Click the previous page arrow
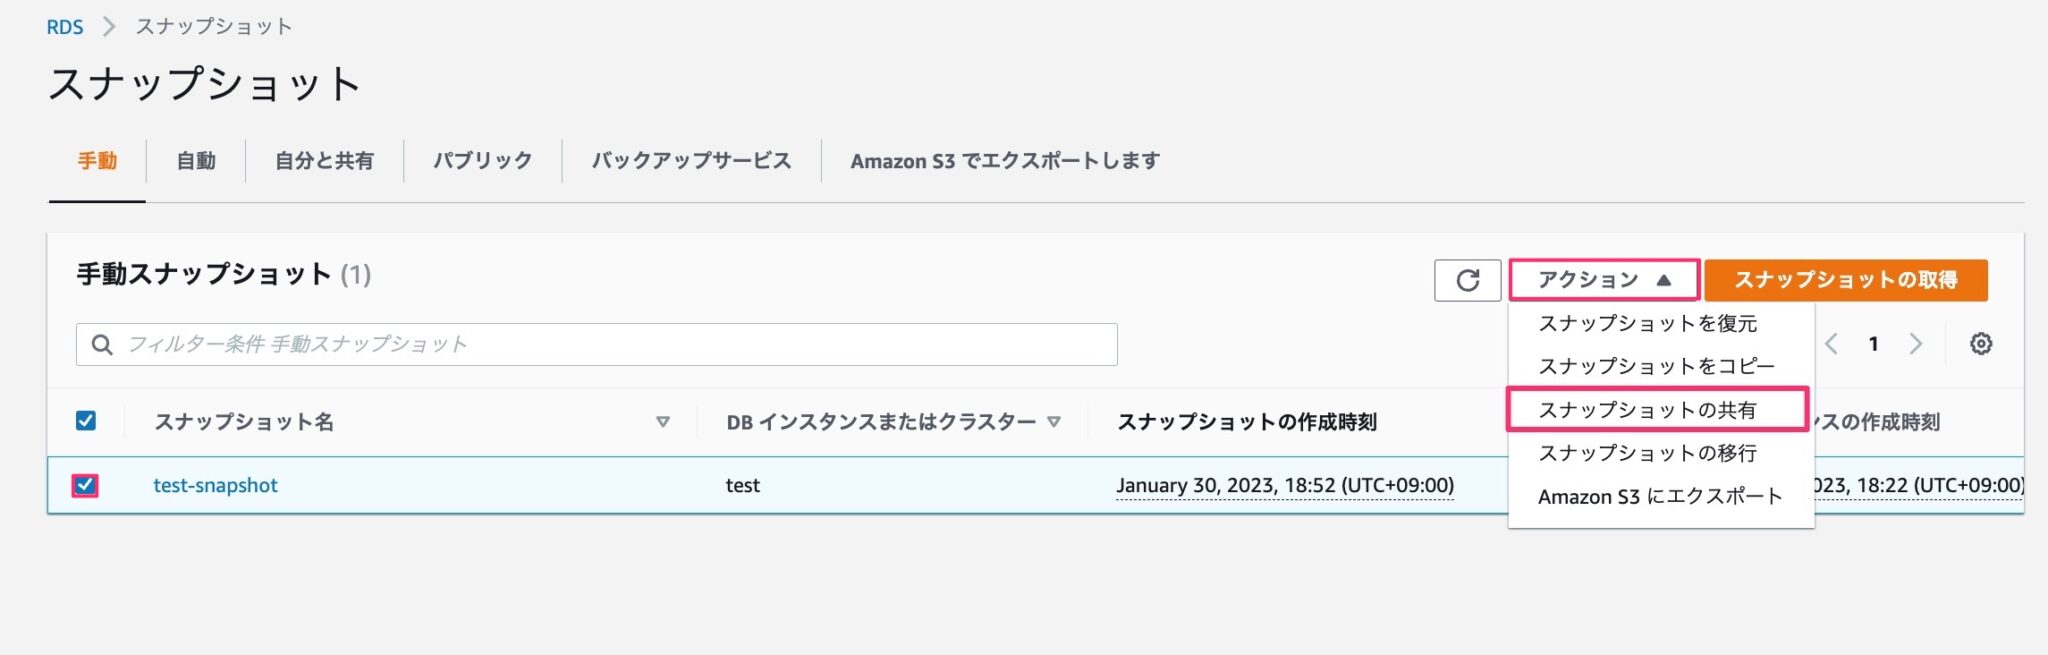 pos(1831,344)
